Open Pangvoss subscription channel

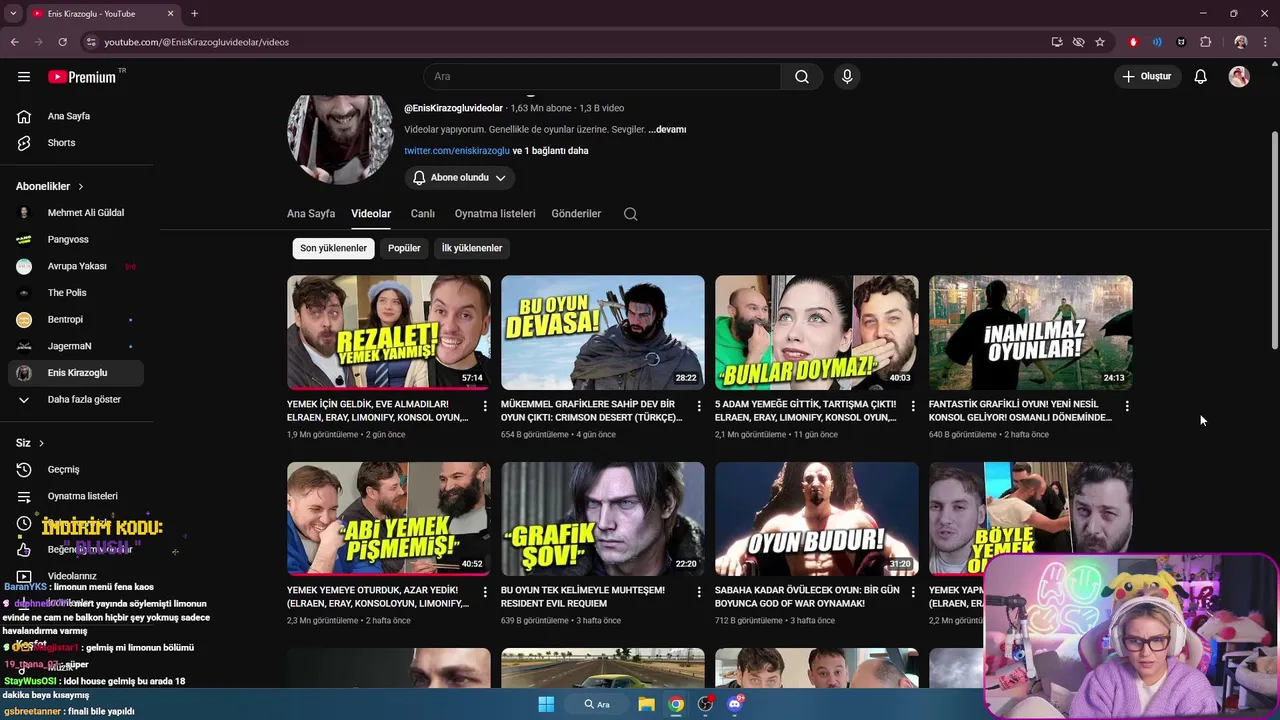point(76,240)
